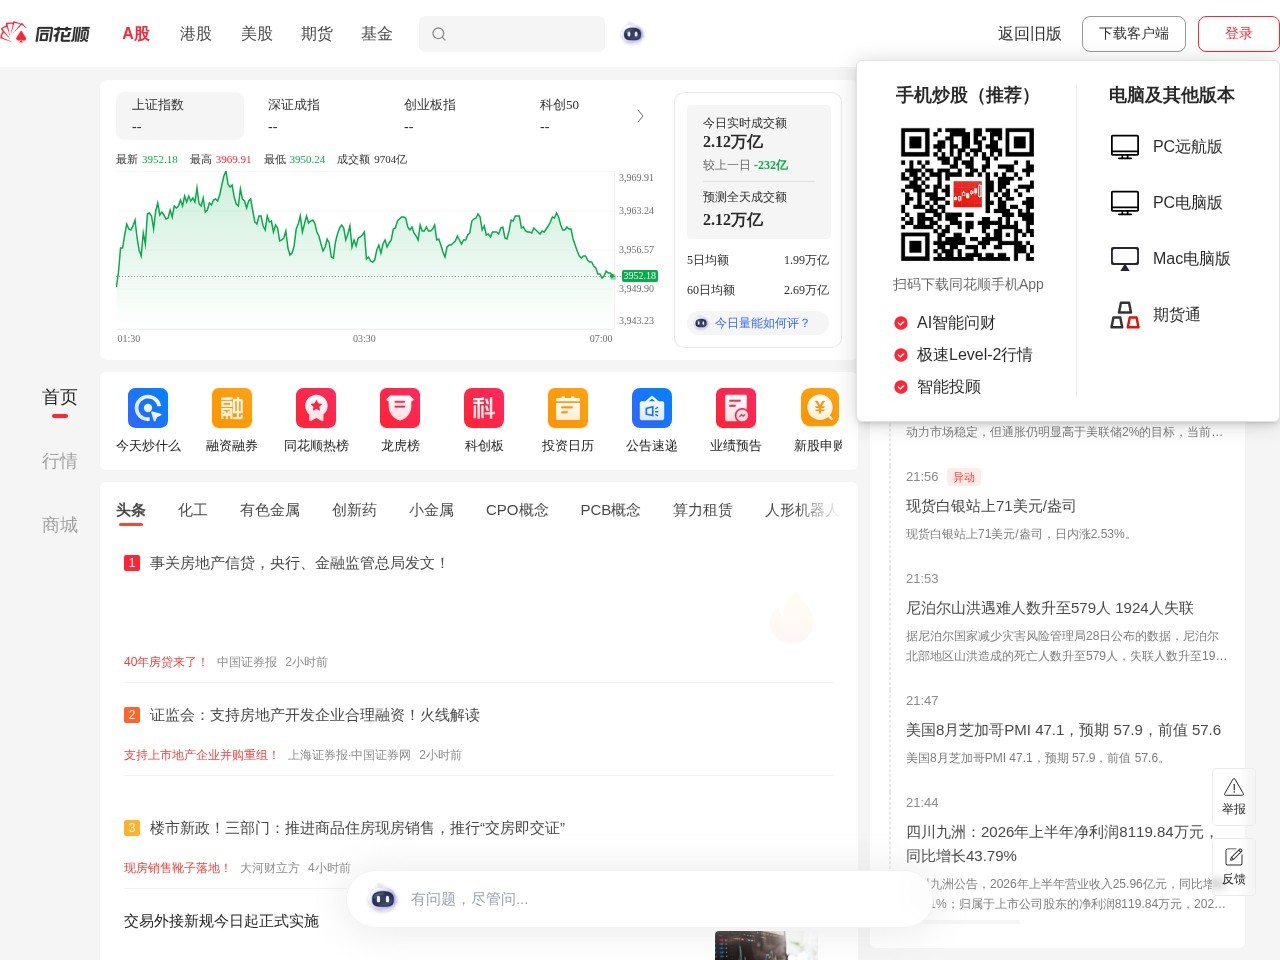Open the 公告速递 icon

(x=652, y=408)
